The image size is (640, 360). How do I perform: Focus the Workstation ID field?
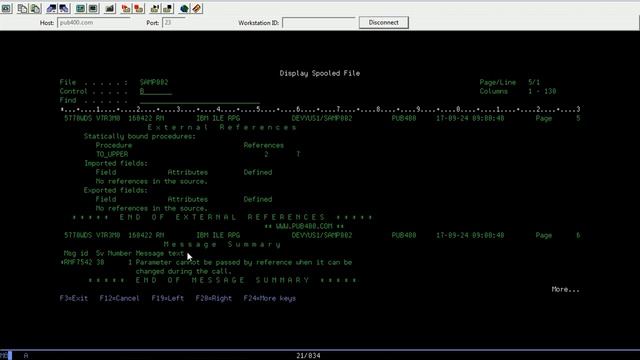[319, 22]
